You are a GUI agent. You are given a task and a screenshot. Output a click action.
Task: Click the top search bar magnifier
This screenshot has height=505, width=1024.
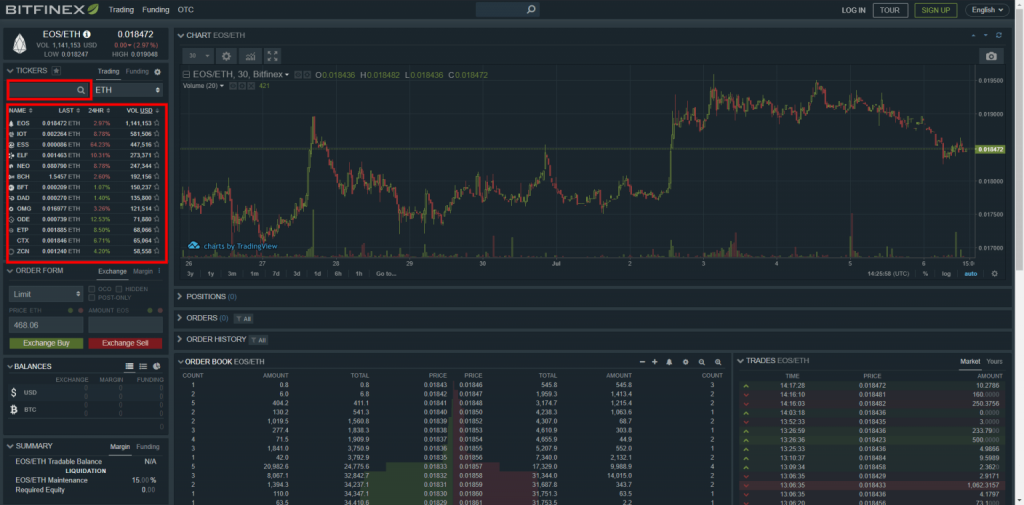531,10
